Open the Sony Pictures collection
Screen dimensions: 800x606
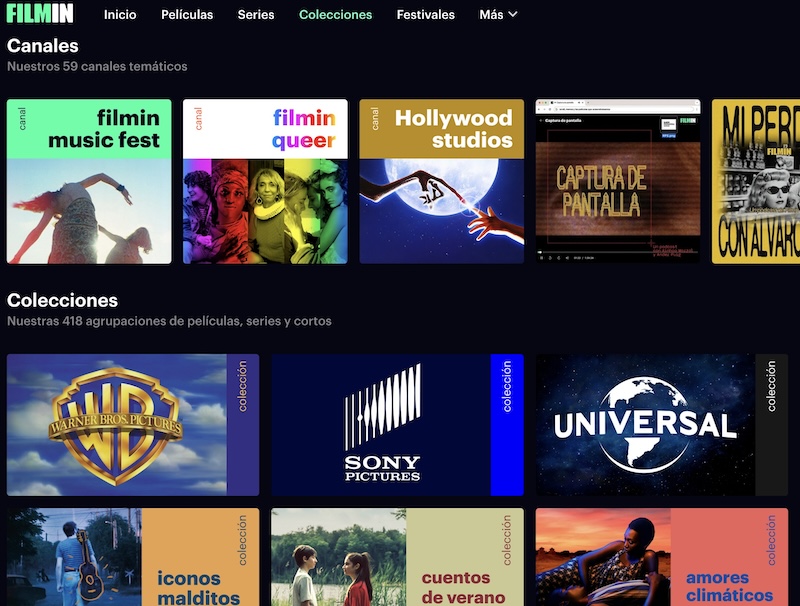point(397,425)
